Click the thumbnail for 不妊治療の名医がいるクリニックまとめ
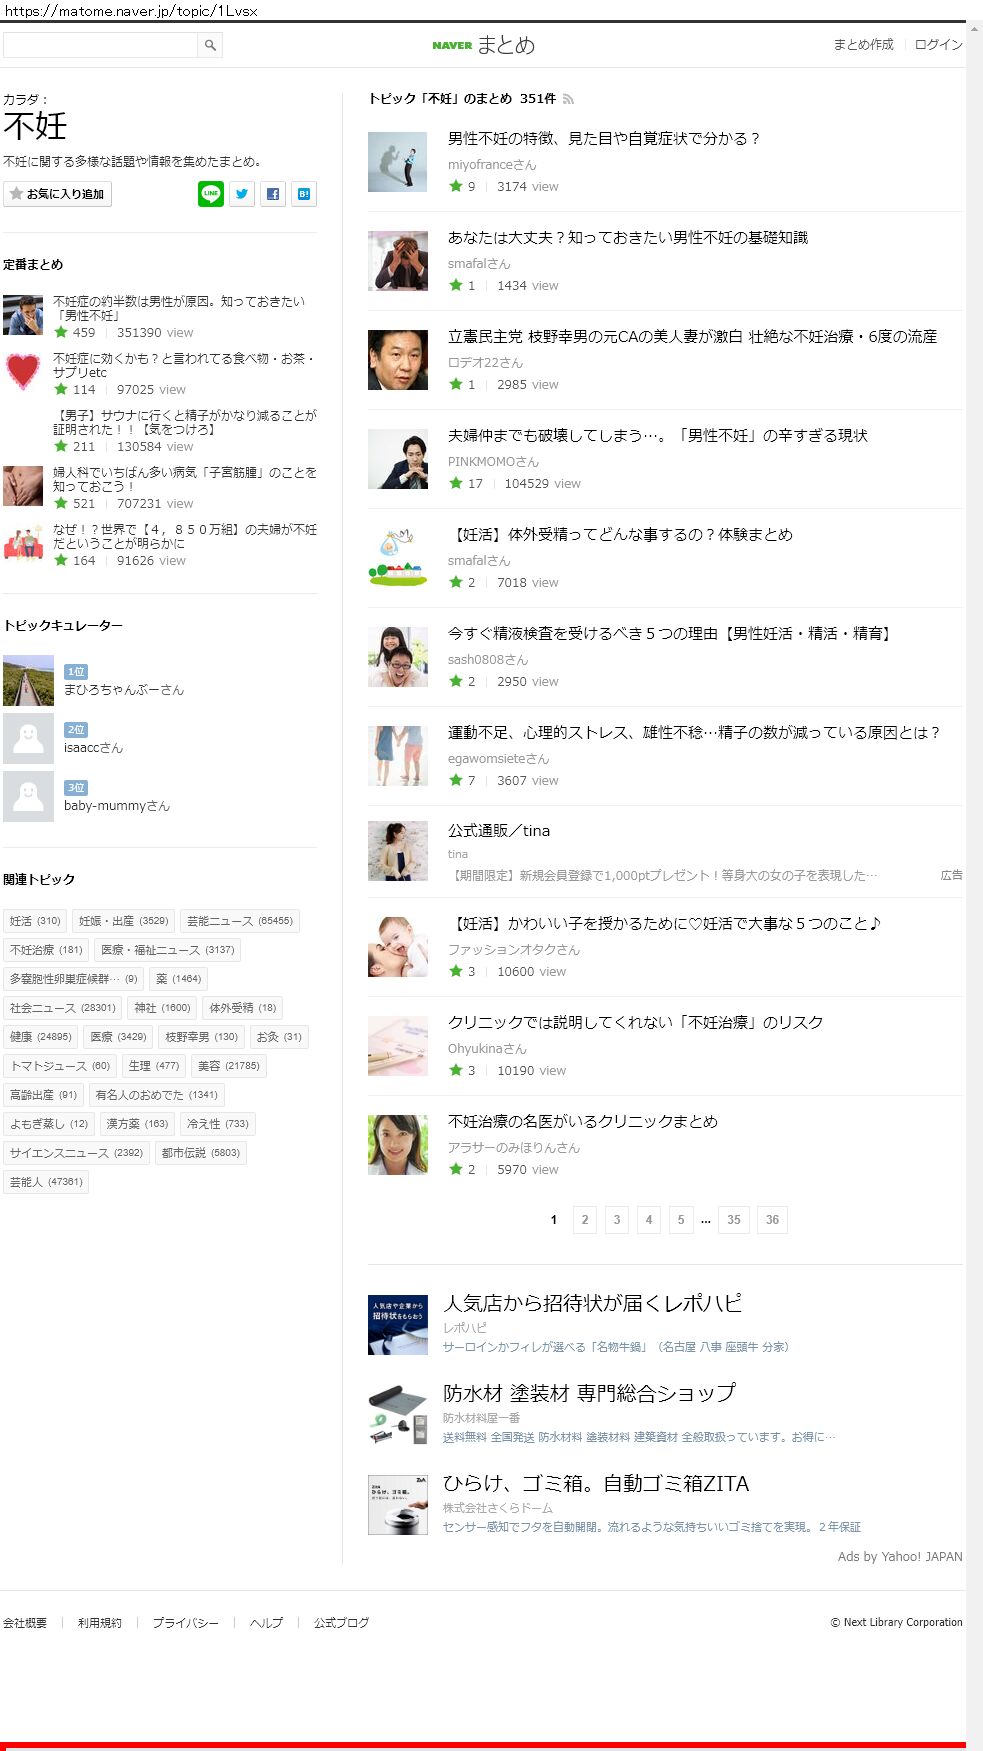Viewport: 983px width, 1751px height. (398, 1145)
